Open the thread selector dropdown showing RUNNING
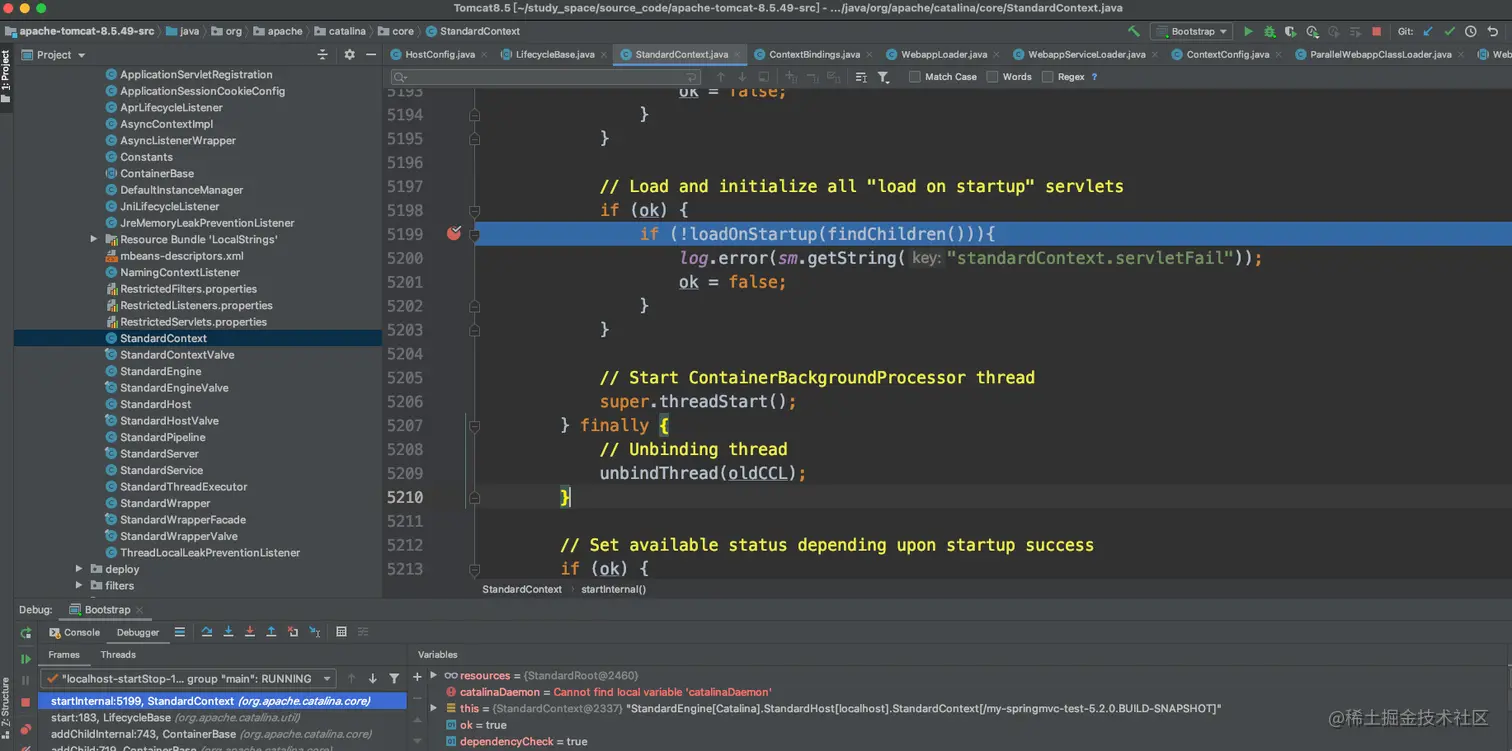The height and width of the screenshot is (751, 1512). [x=188, y=679]
